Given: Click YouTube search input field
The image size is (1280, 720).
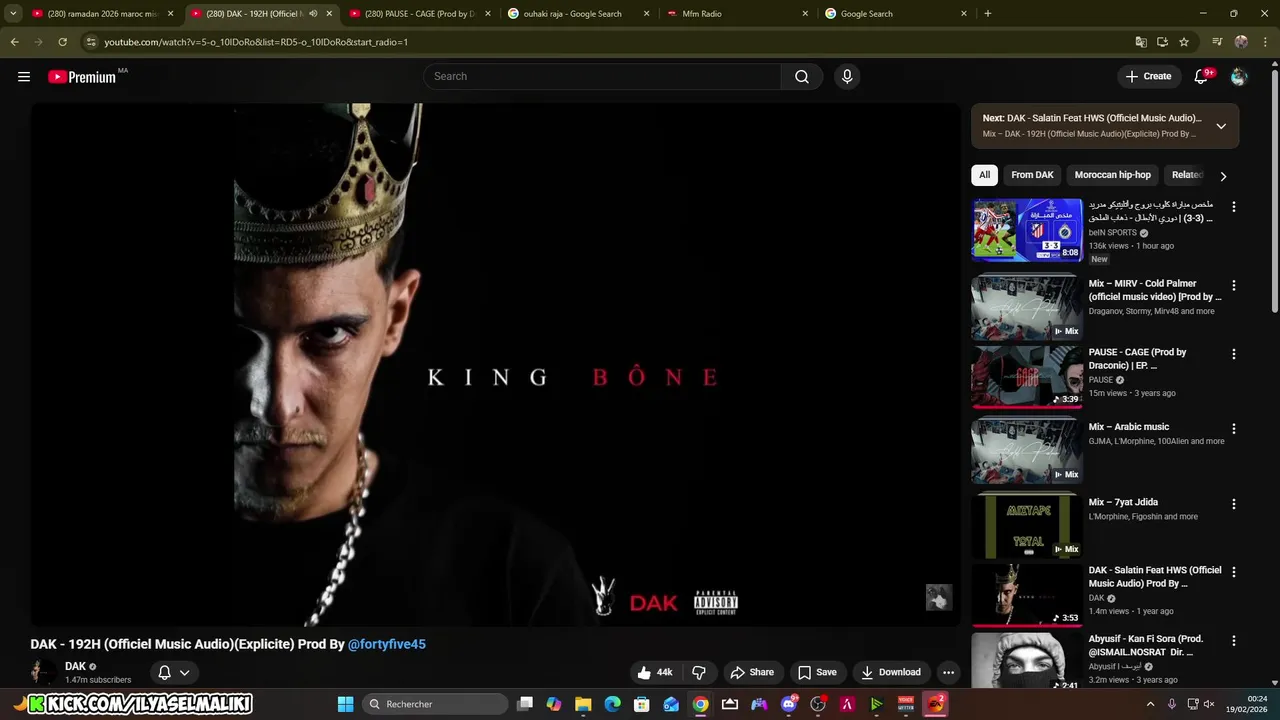Looking at the screenshot, I should pyautogui.click(x=602, y=76).
